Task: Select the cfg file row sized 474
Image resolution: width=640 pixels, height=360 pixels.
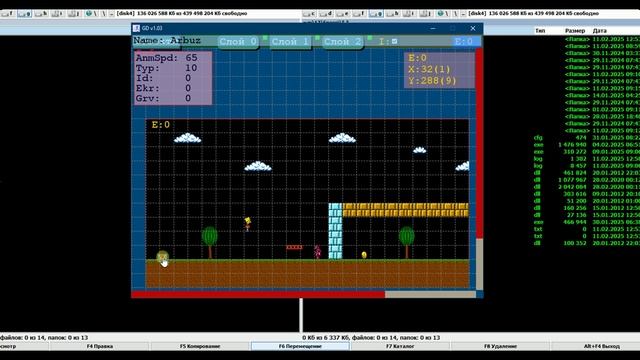Action: pos(586,138)
